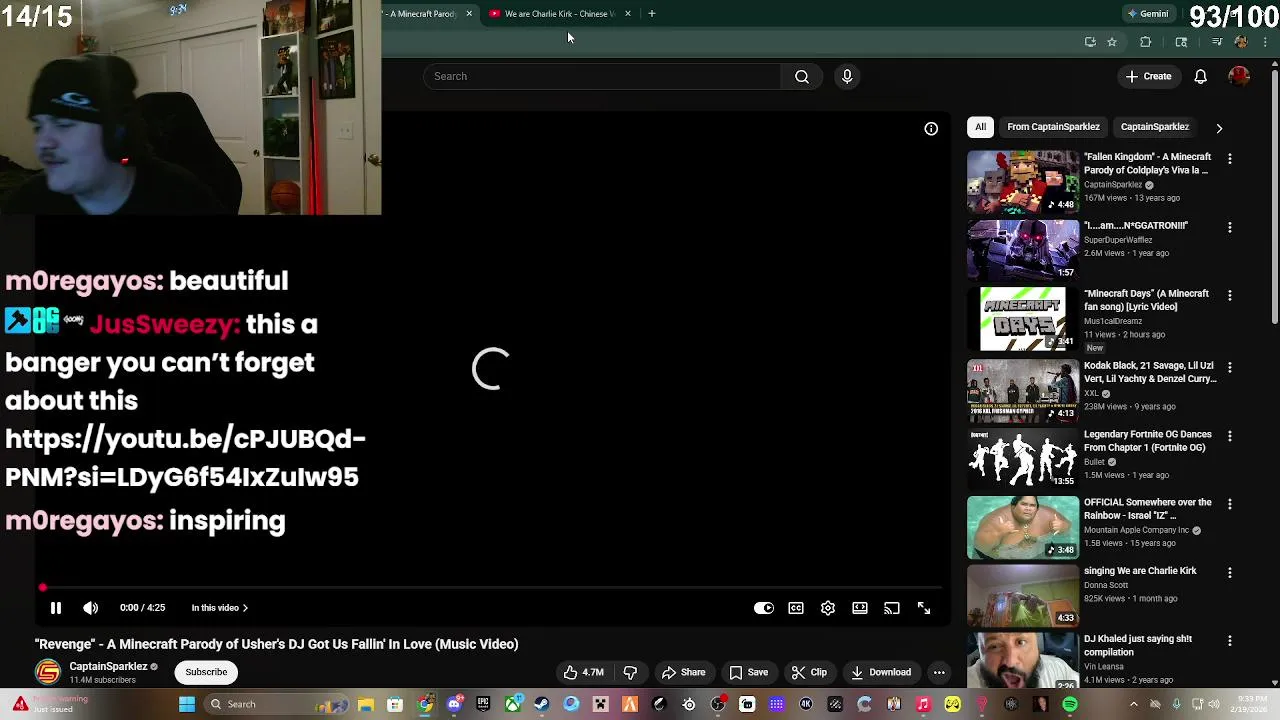The image size is (1280, 720).
Task: Bookmark this page with the star
Action: (1112, 42)
